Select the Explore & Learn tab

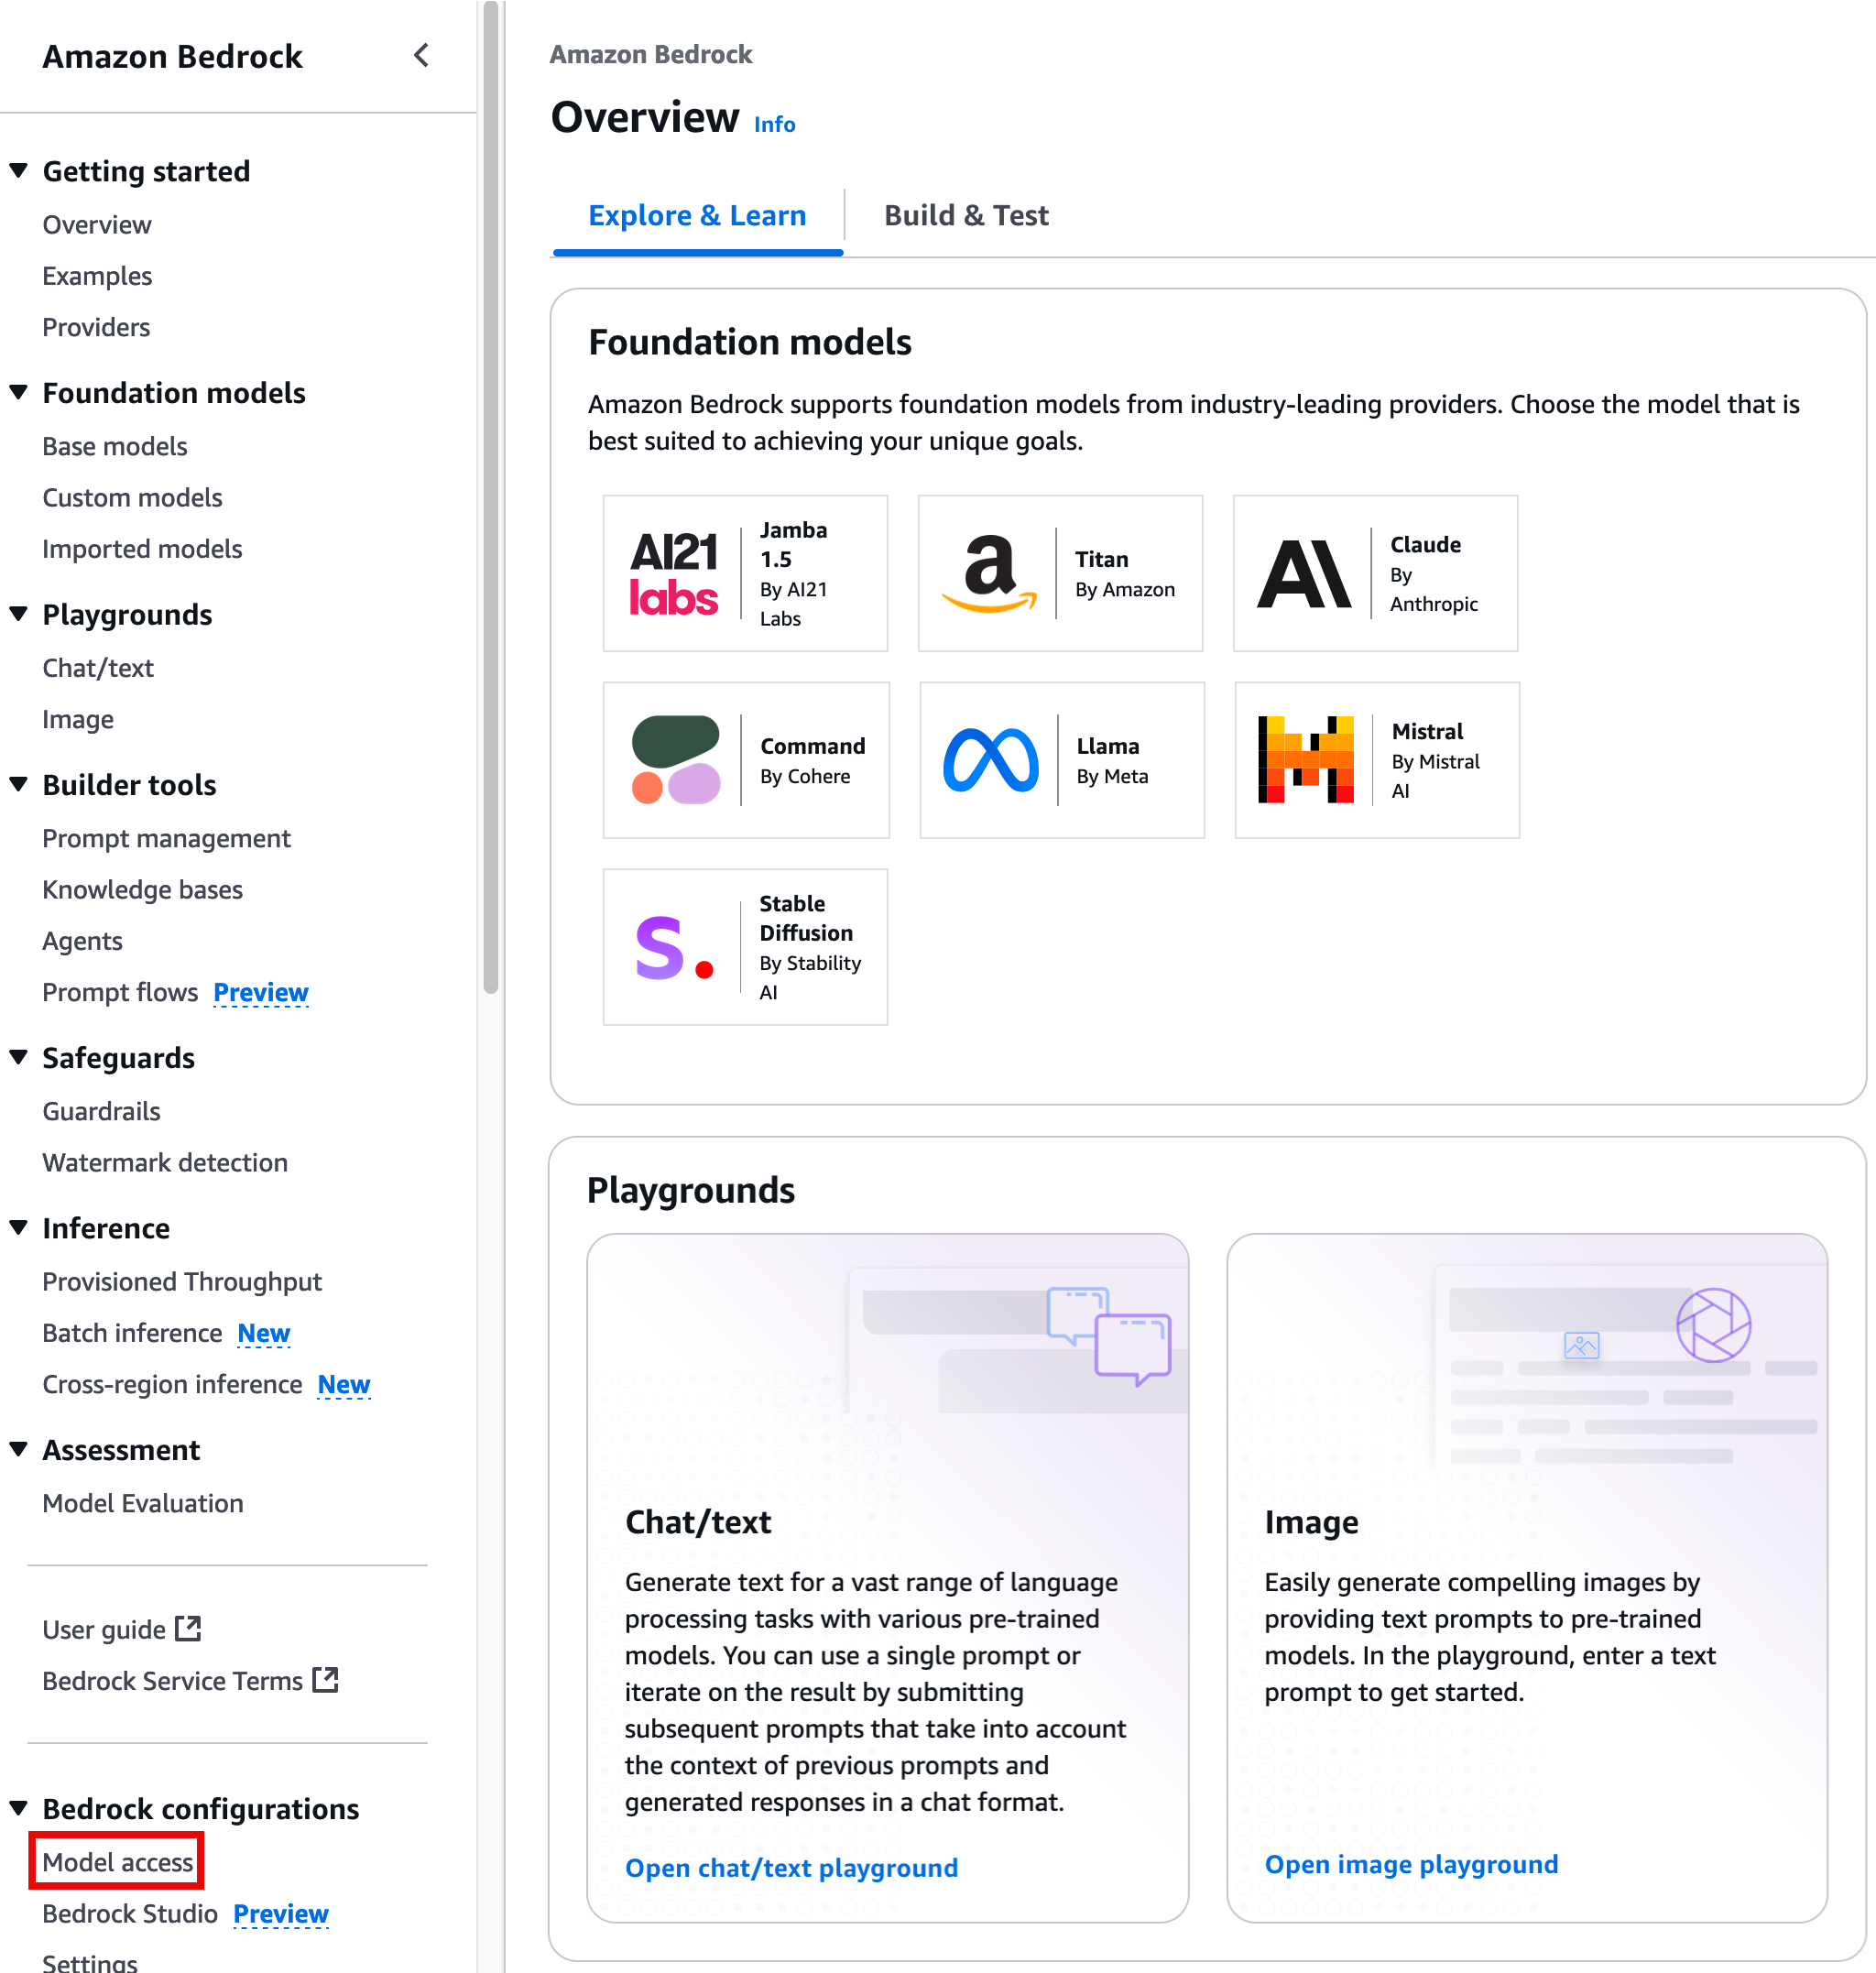[x=697, y=216]
